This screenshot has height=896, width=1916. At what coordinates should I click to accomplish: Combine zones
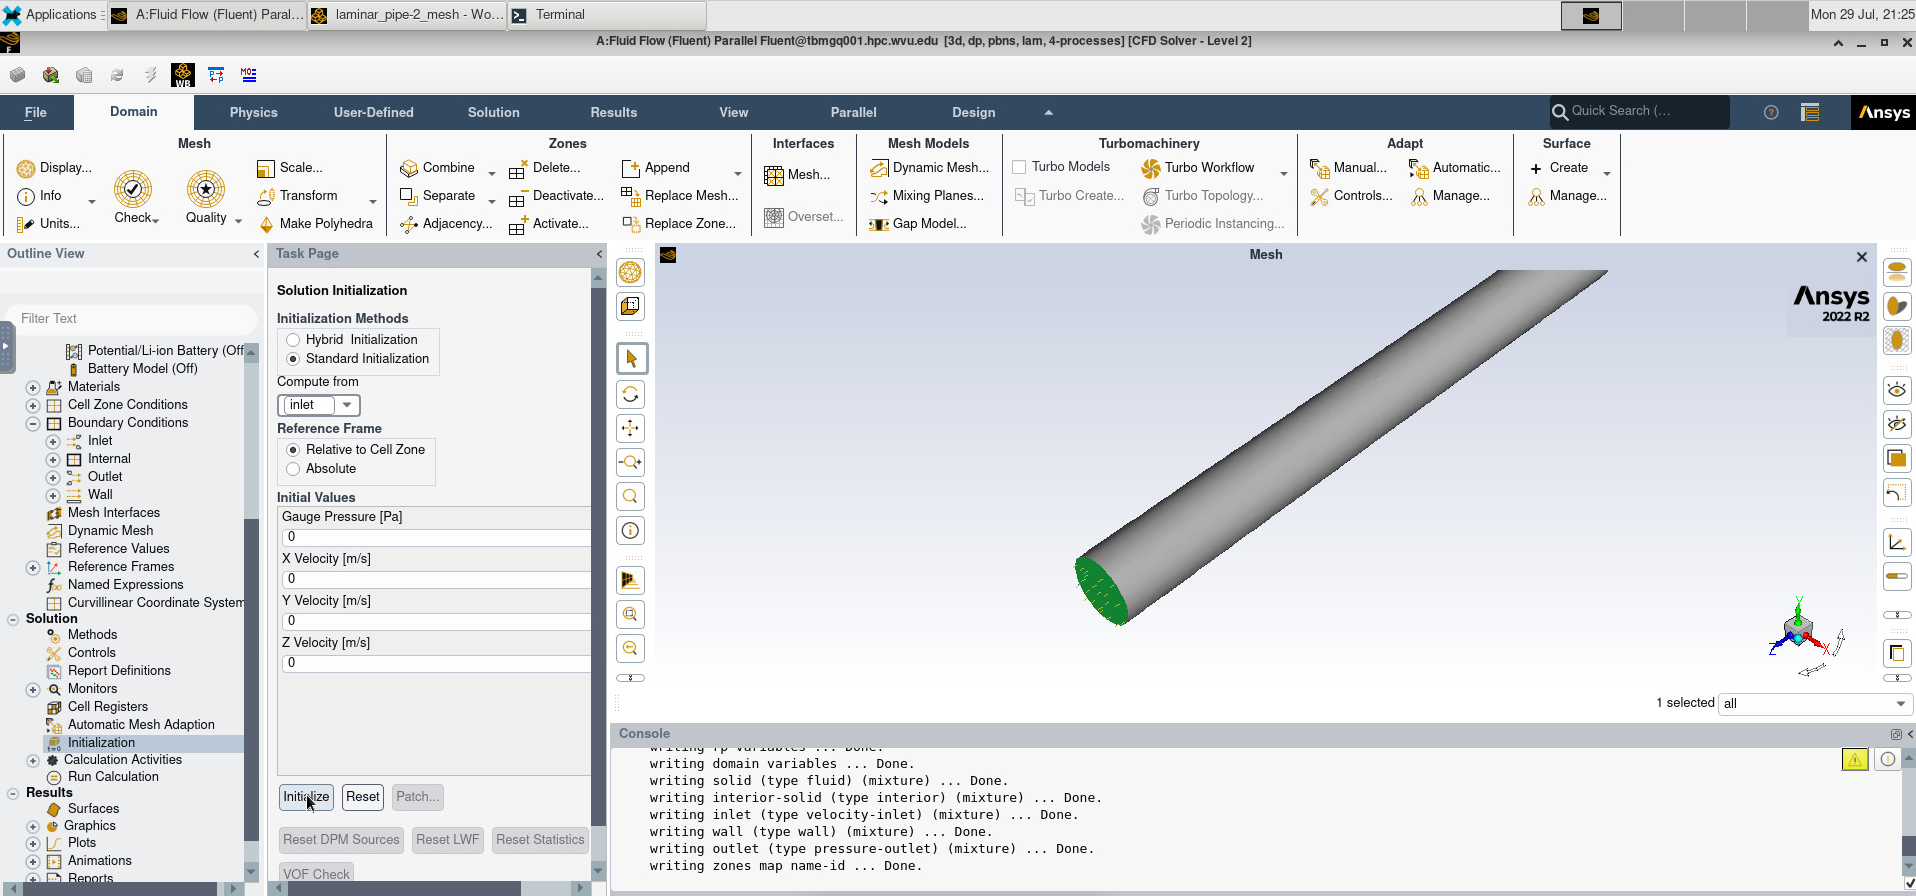click(438, 167)
